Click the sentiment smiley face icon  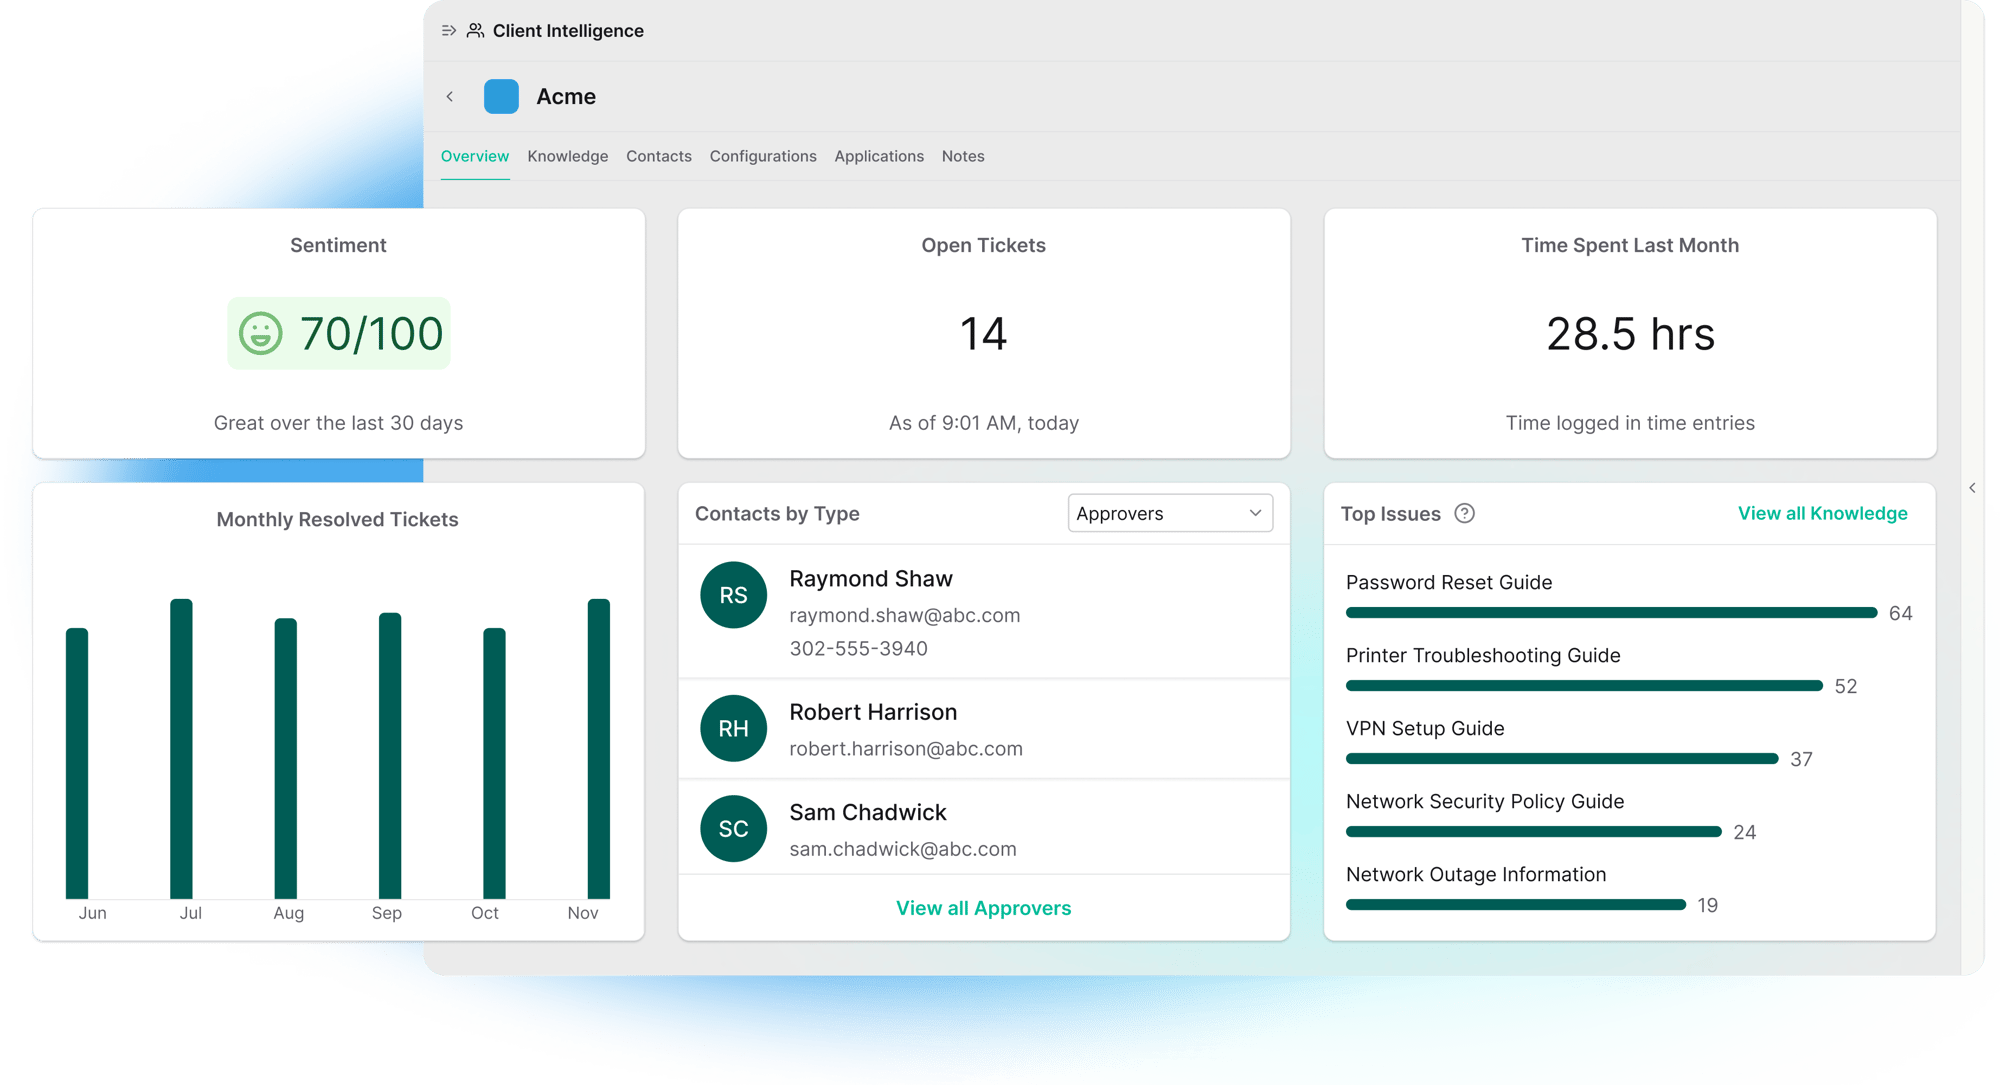click(x=260, y=334)
